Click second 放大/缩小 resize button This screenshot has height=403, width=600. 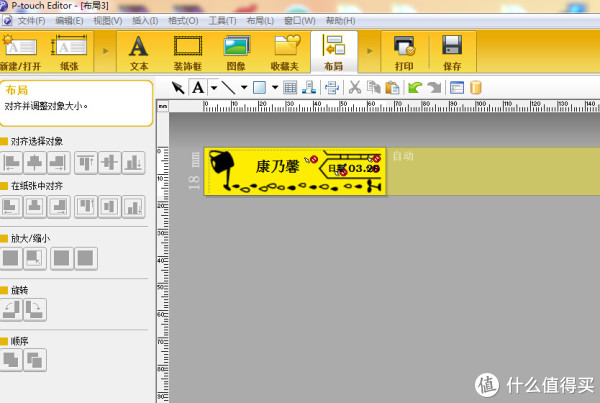35,258
